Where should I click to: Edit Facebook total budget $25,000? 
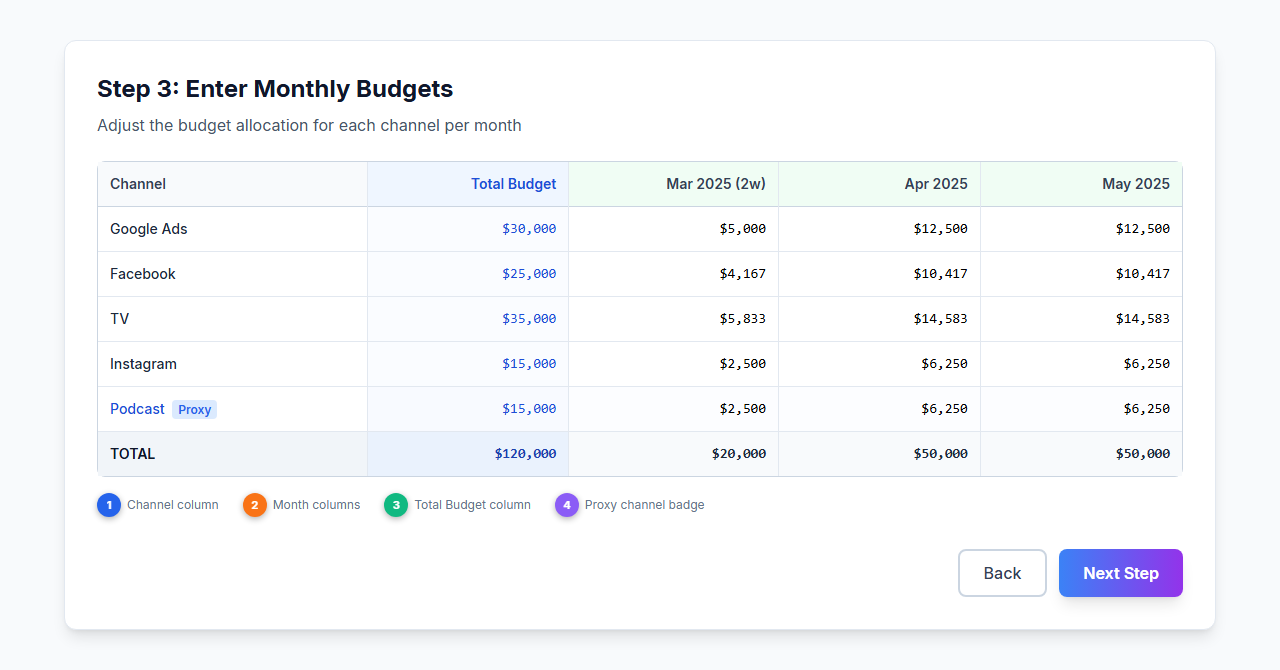(x=468, y=274)
